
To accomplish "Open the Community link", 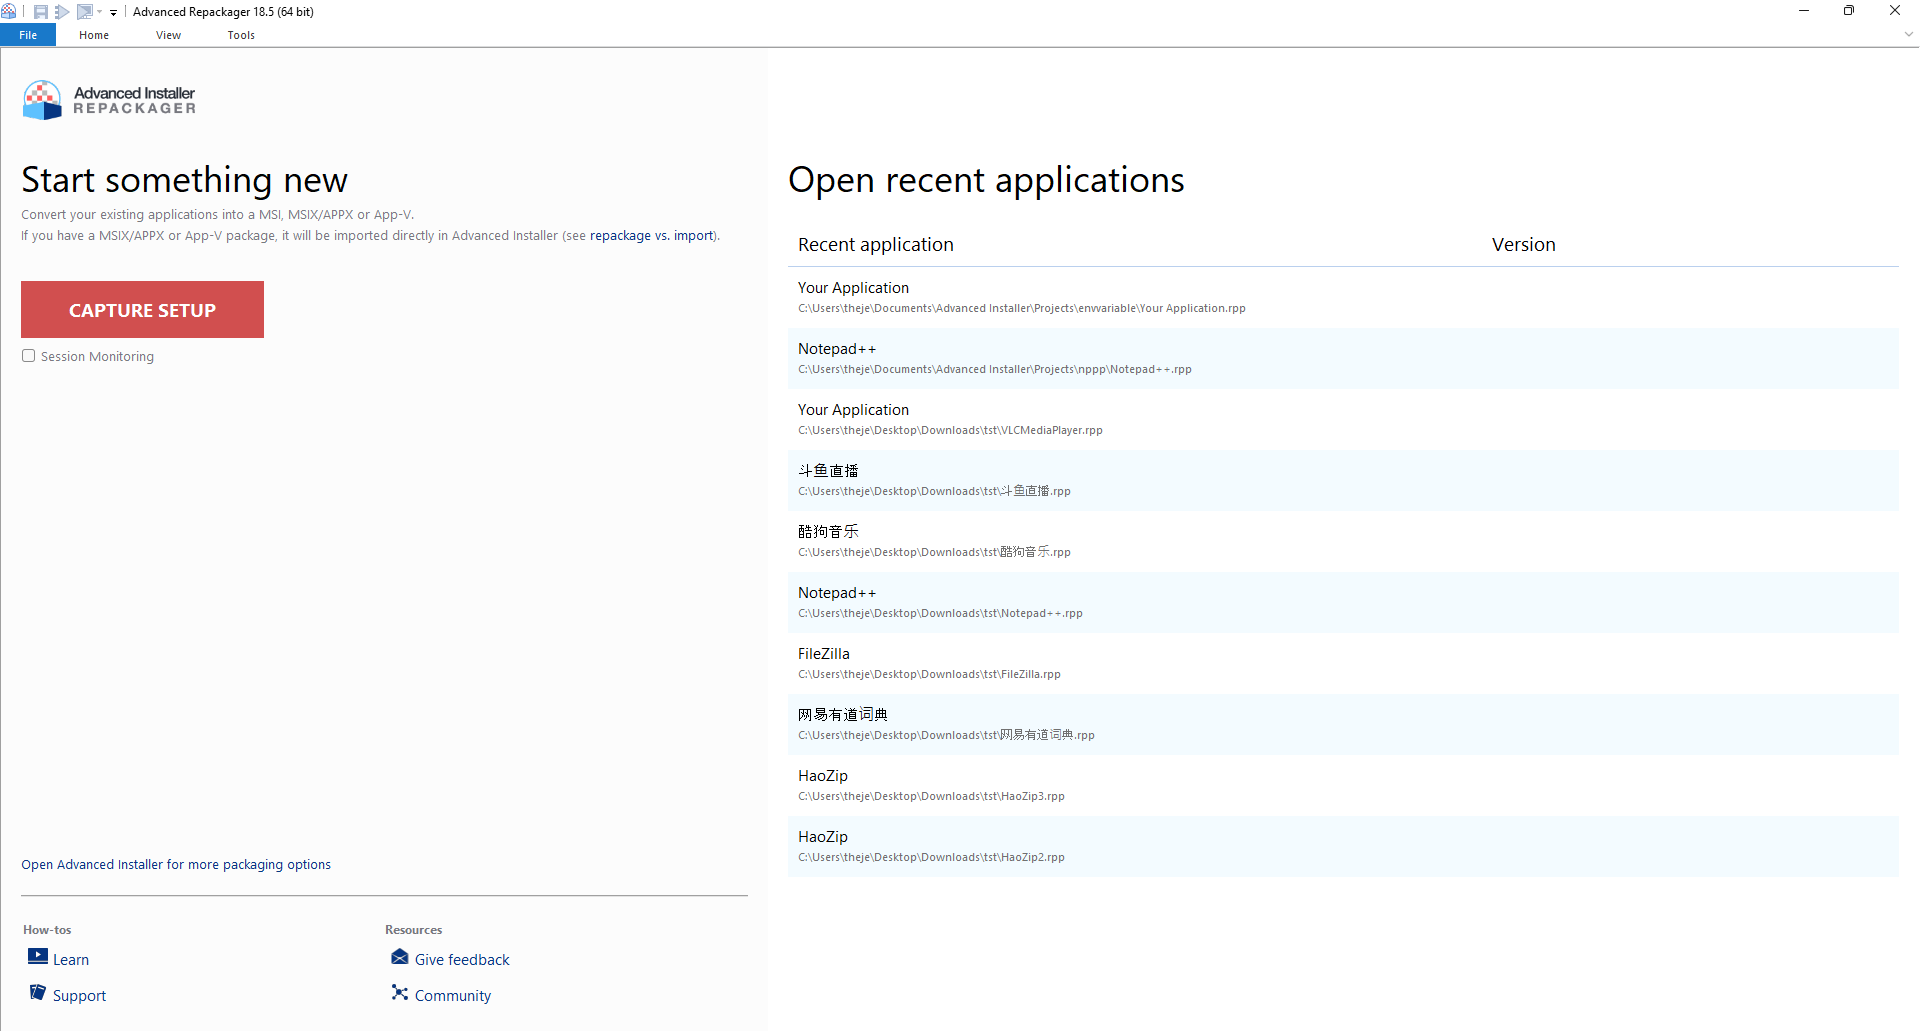I will [x=453, y=996].
